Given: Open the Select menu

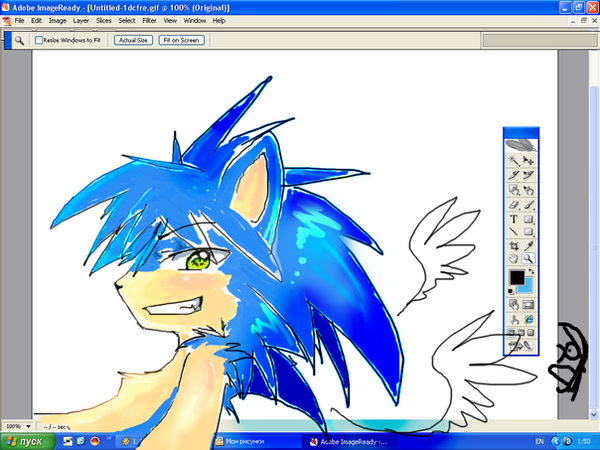Looking at the screenshot, I should point(127,21).
